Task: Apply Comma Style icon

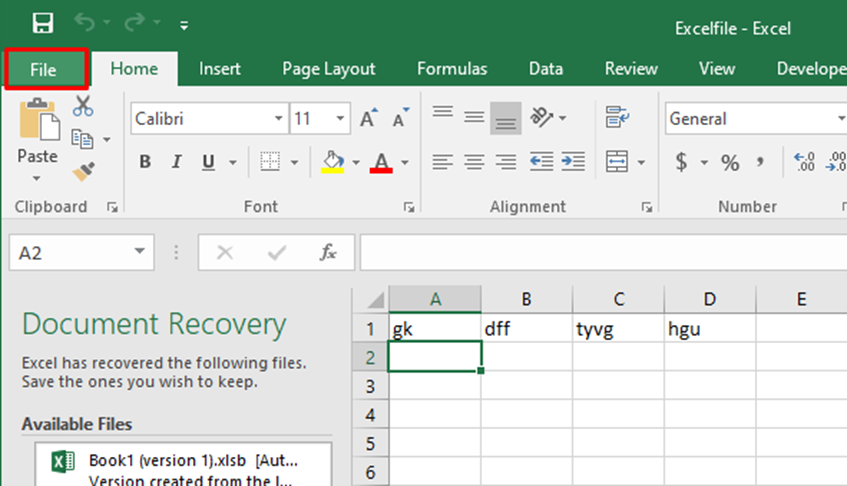Action: point(760,161)
